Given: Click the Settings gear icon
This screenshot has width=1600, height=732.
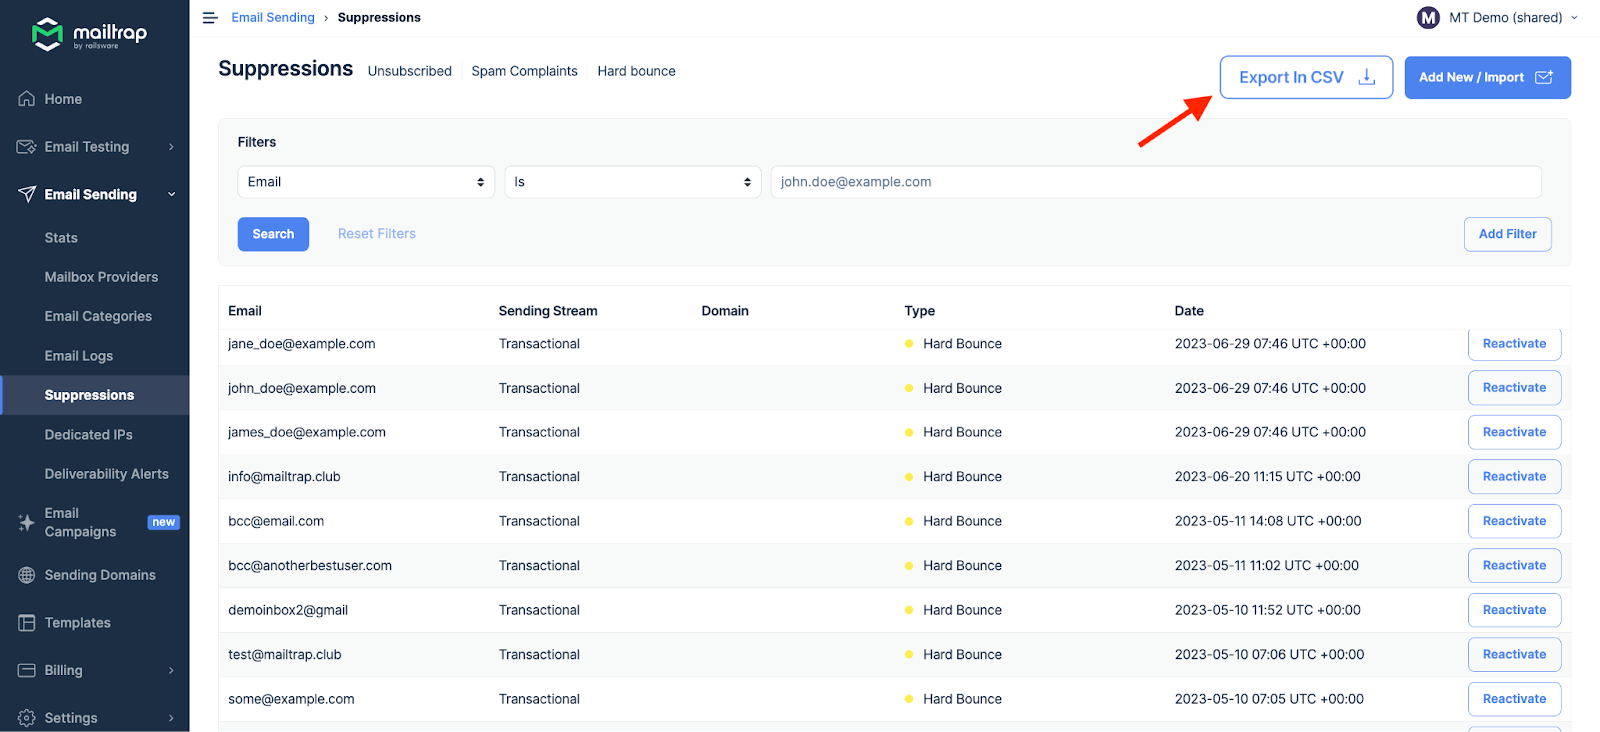Looking at the screenshot, I should pos(27,718).
